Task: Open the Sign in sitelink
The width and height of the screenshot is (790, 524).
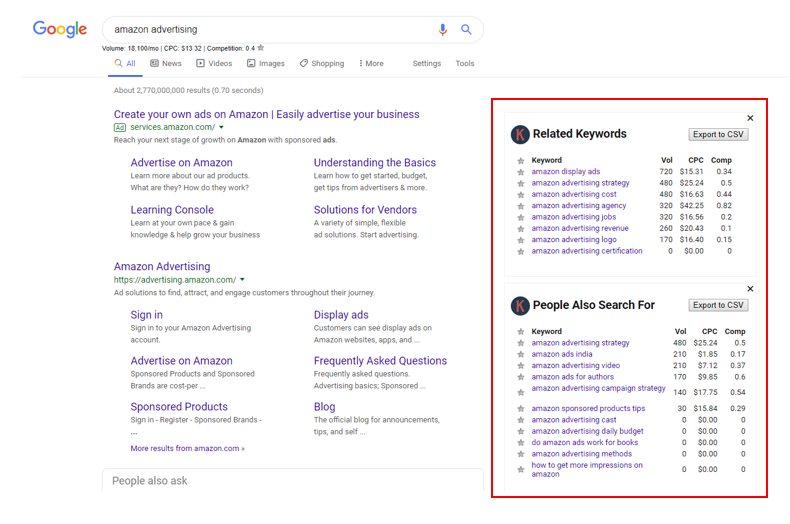Action: (147, 315)
